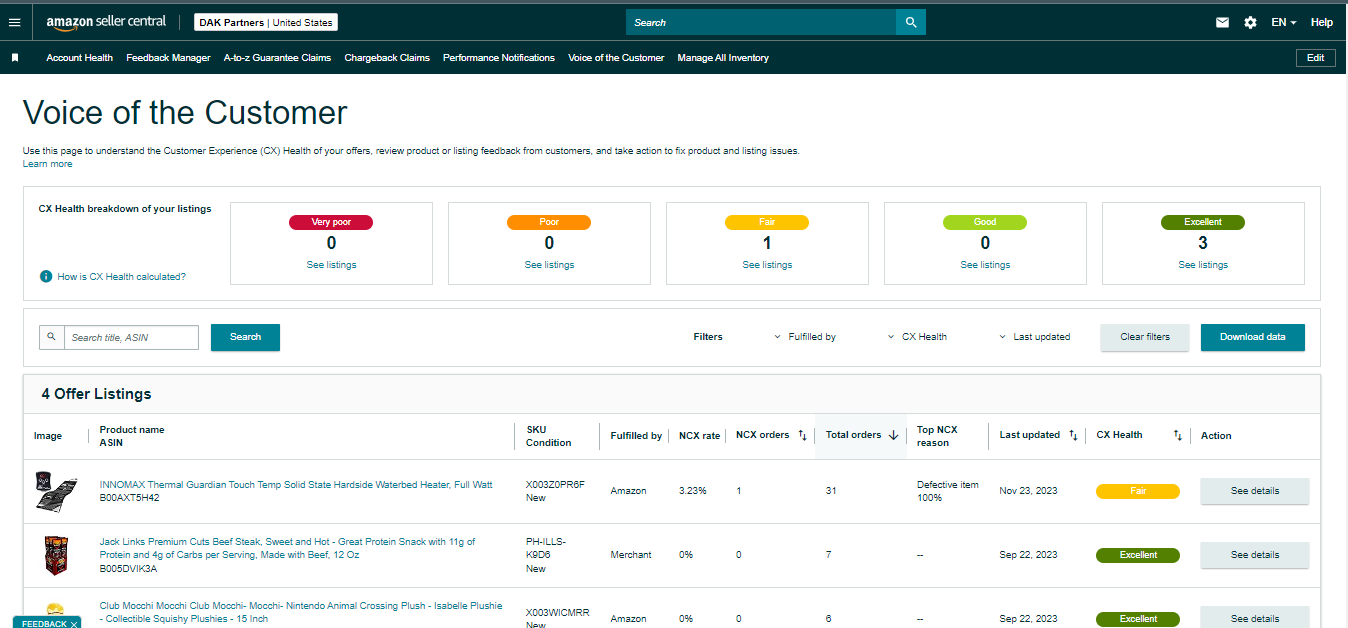This screenshot has width=1348, height=628.
Task: Open Manage All Inventory
Action: coord(723,58)
